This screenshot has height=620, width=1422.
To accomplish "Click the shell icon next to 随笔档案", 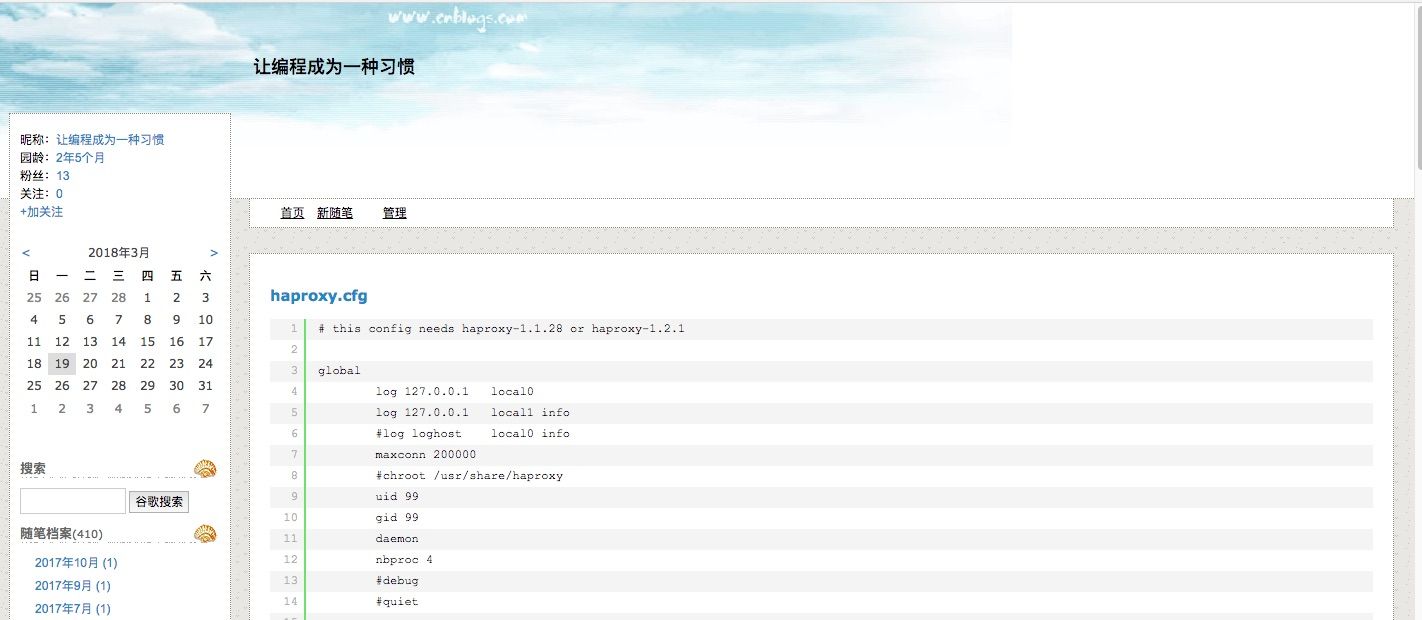I will (x=205, y=533).
